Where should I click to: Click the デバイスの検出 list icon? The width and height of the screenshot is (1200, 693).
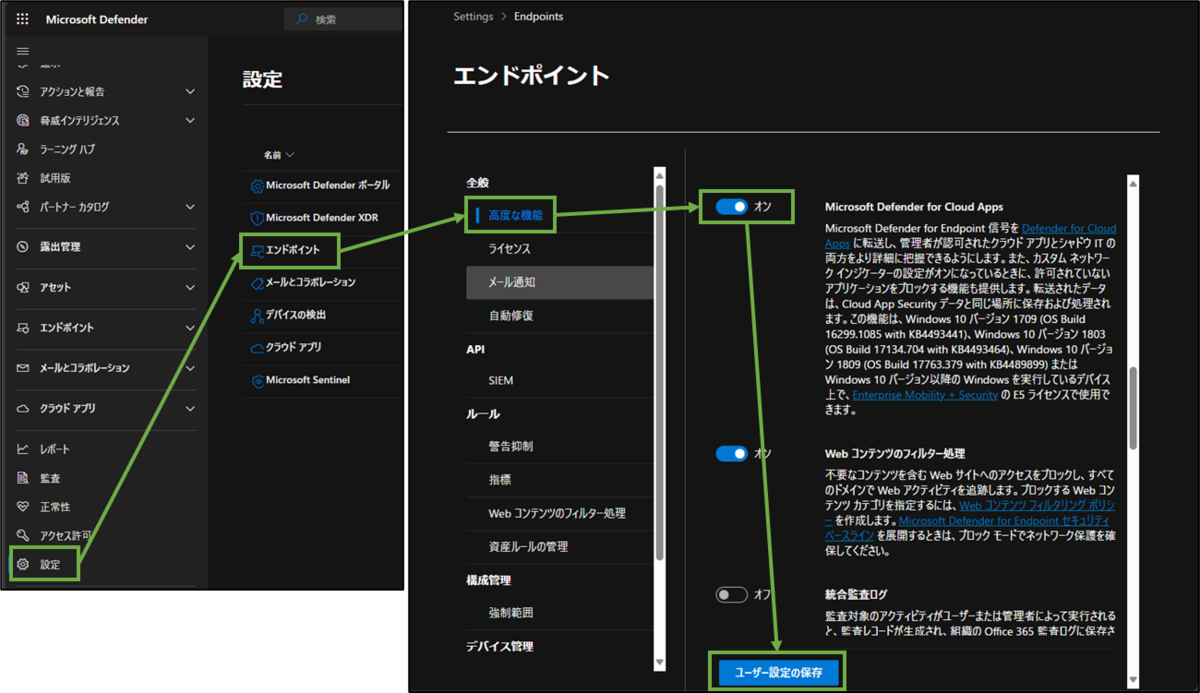tap(257, 315)
